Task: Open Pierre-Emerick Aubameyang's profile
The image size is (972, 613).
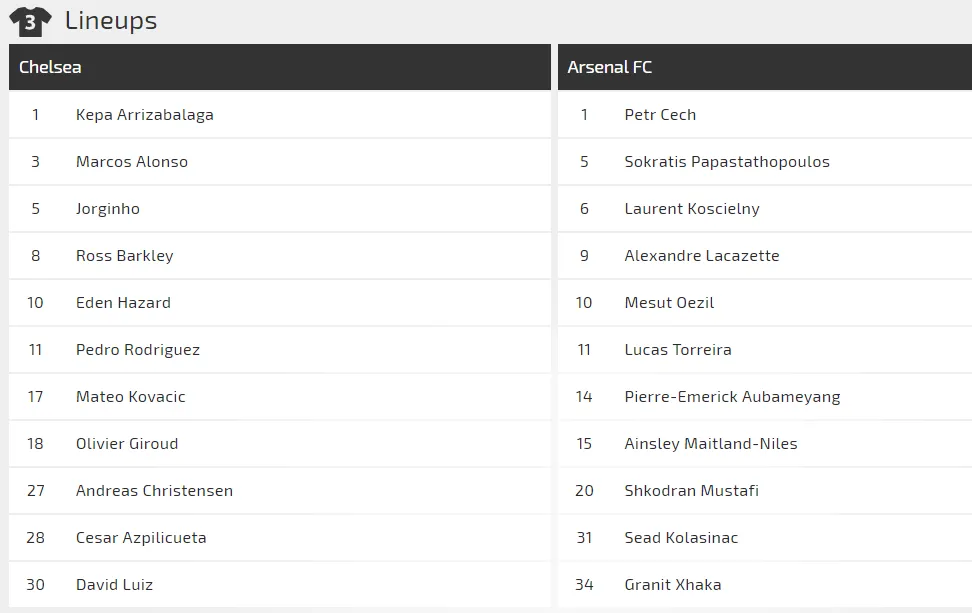Action: pos(732,397)
